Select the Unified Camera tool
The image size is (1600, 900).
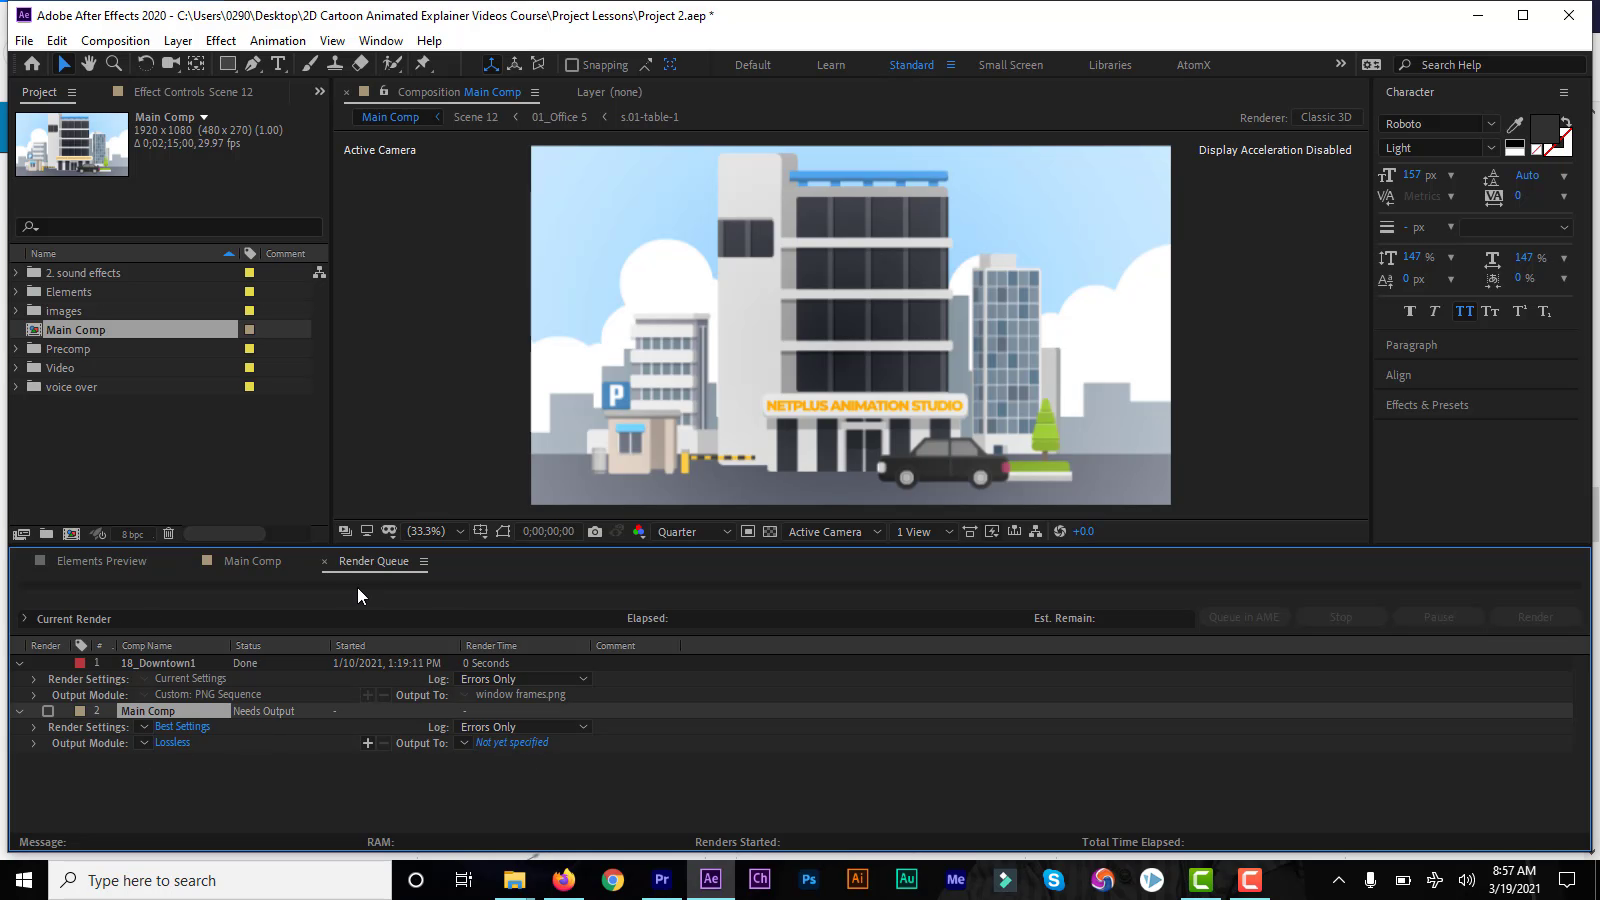coord(171,64)
